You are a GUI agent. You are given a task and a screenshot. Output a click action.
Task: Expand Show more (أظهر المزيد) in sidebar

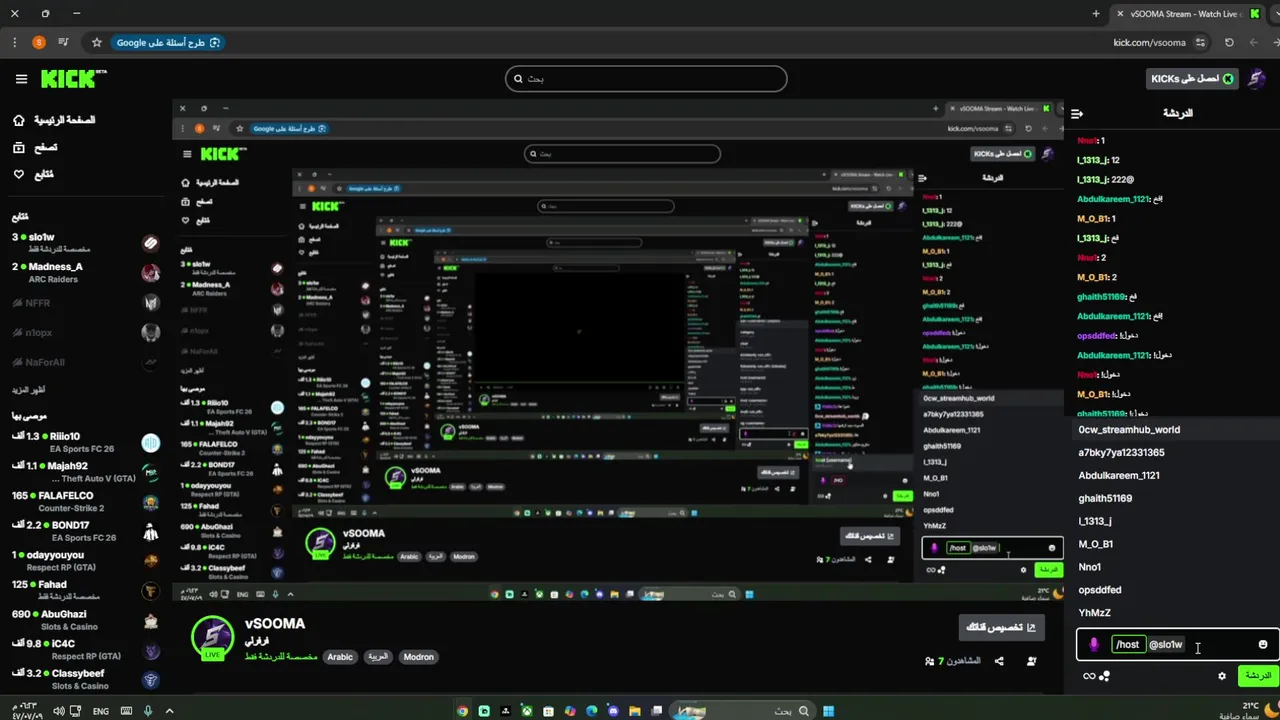point(28,390)
